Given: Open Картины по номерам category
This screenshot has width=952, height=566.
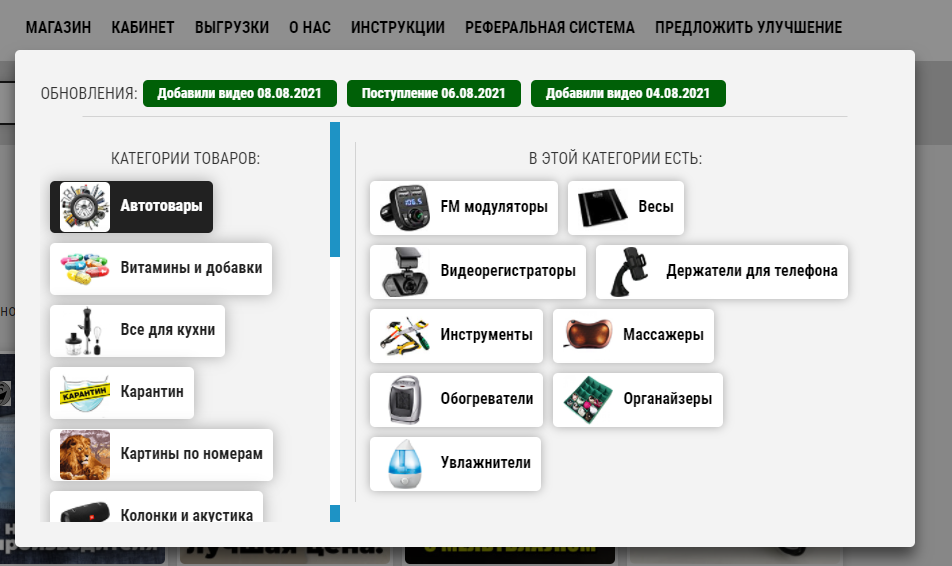Looking at the screenshot, I should tap(161, 455).
